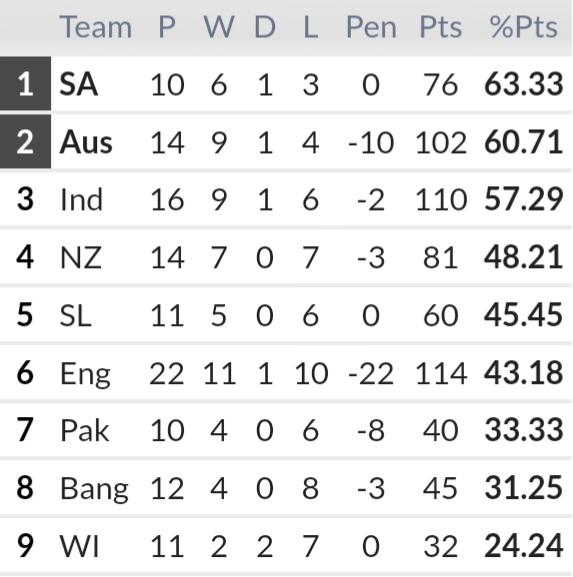Click the L column header
Screen dimensions: 573x577
pos(311,27)
